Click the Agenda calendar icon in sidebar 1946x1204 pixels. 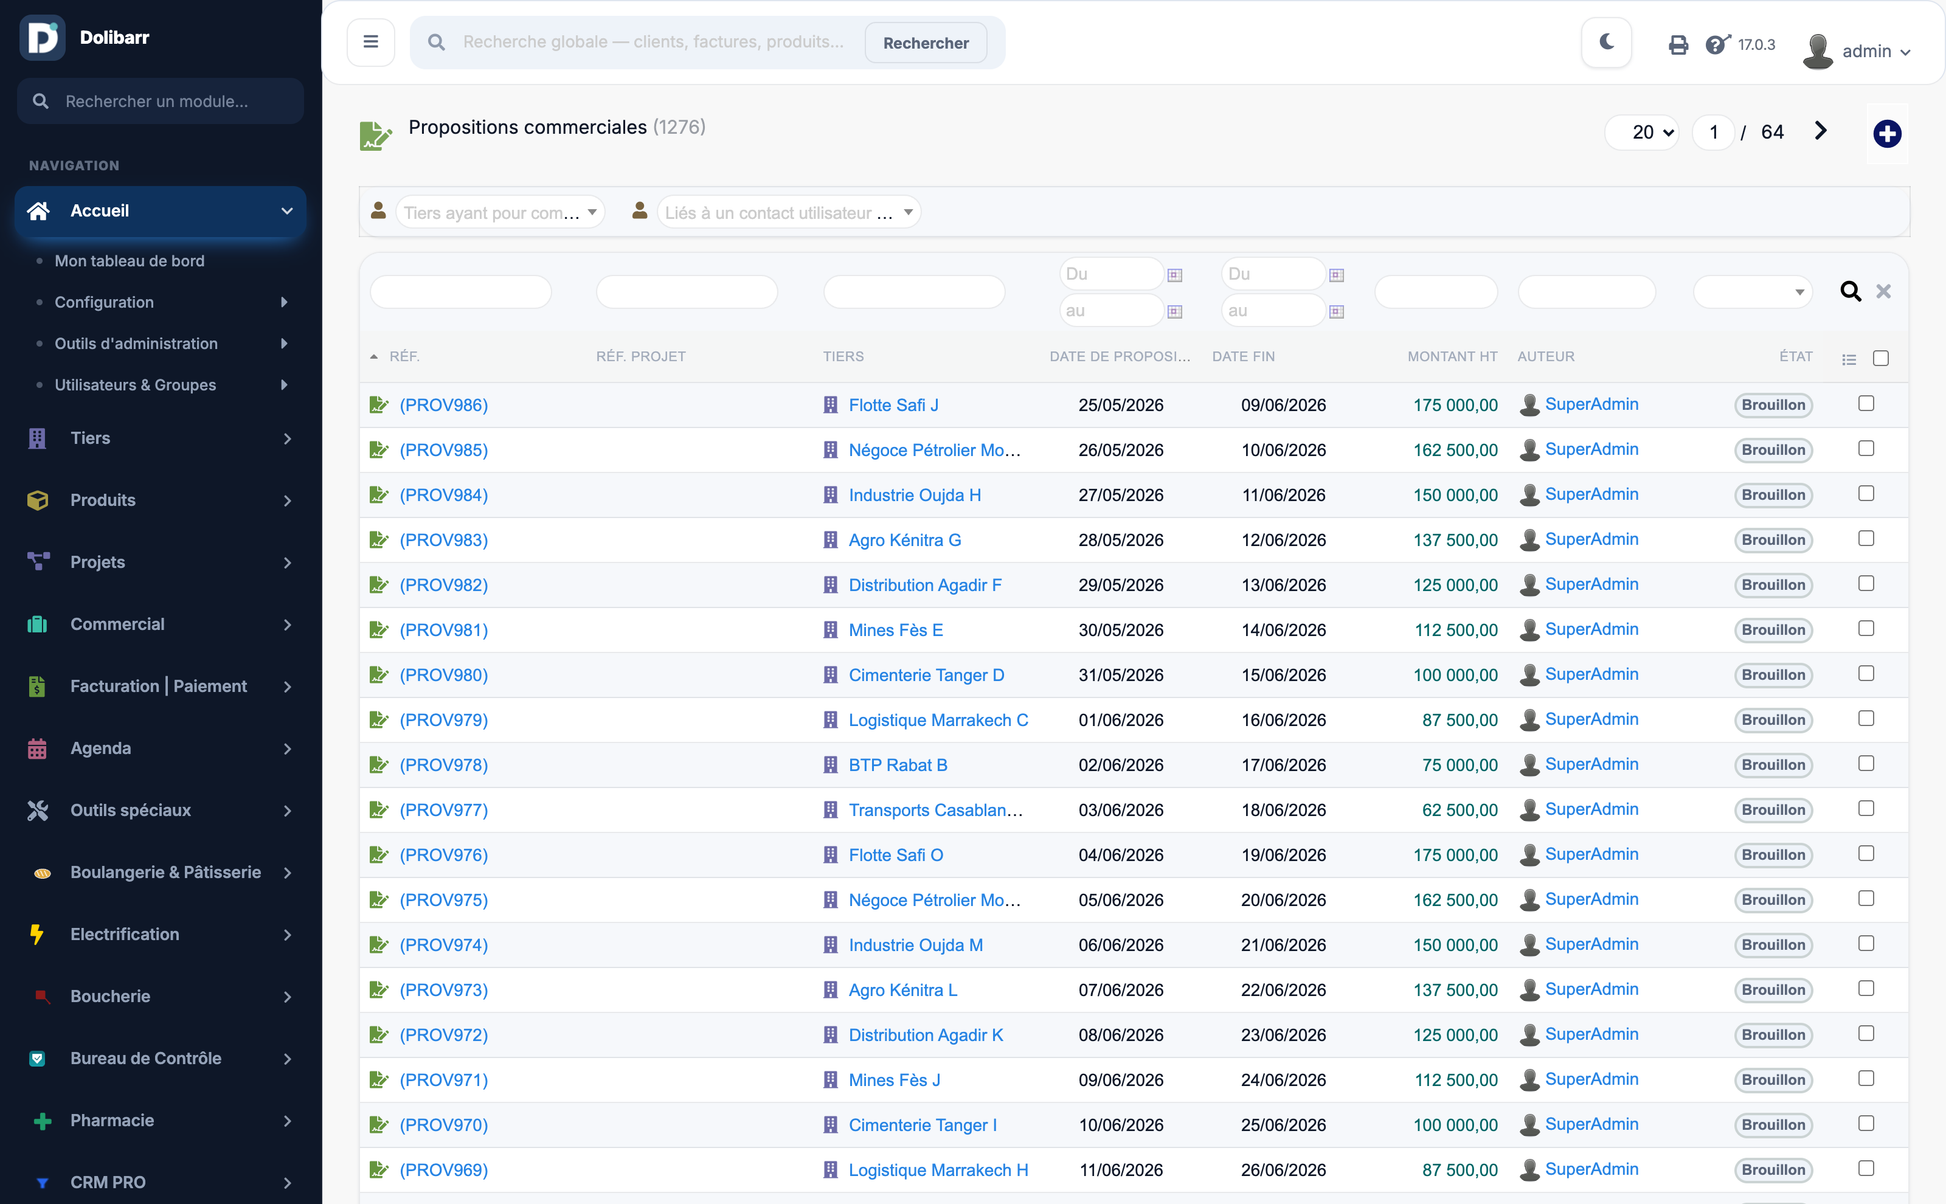tap(38, 748)
